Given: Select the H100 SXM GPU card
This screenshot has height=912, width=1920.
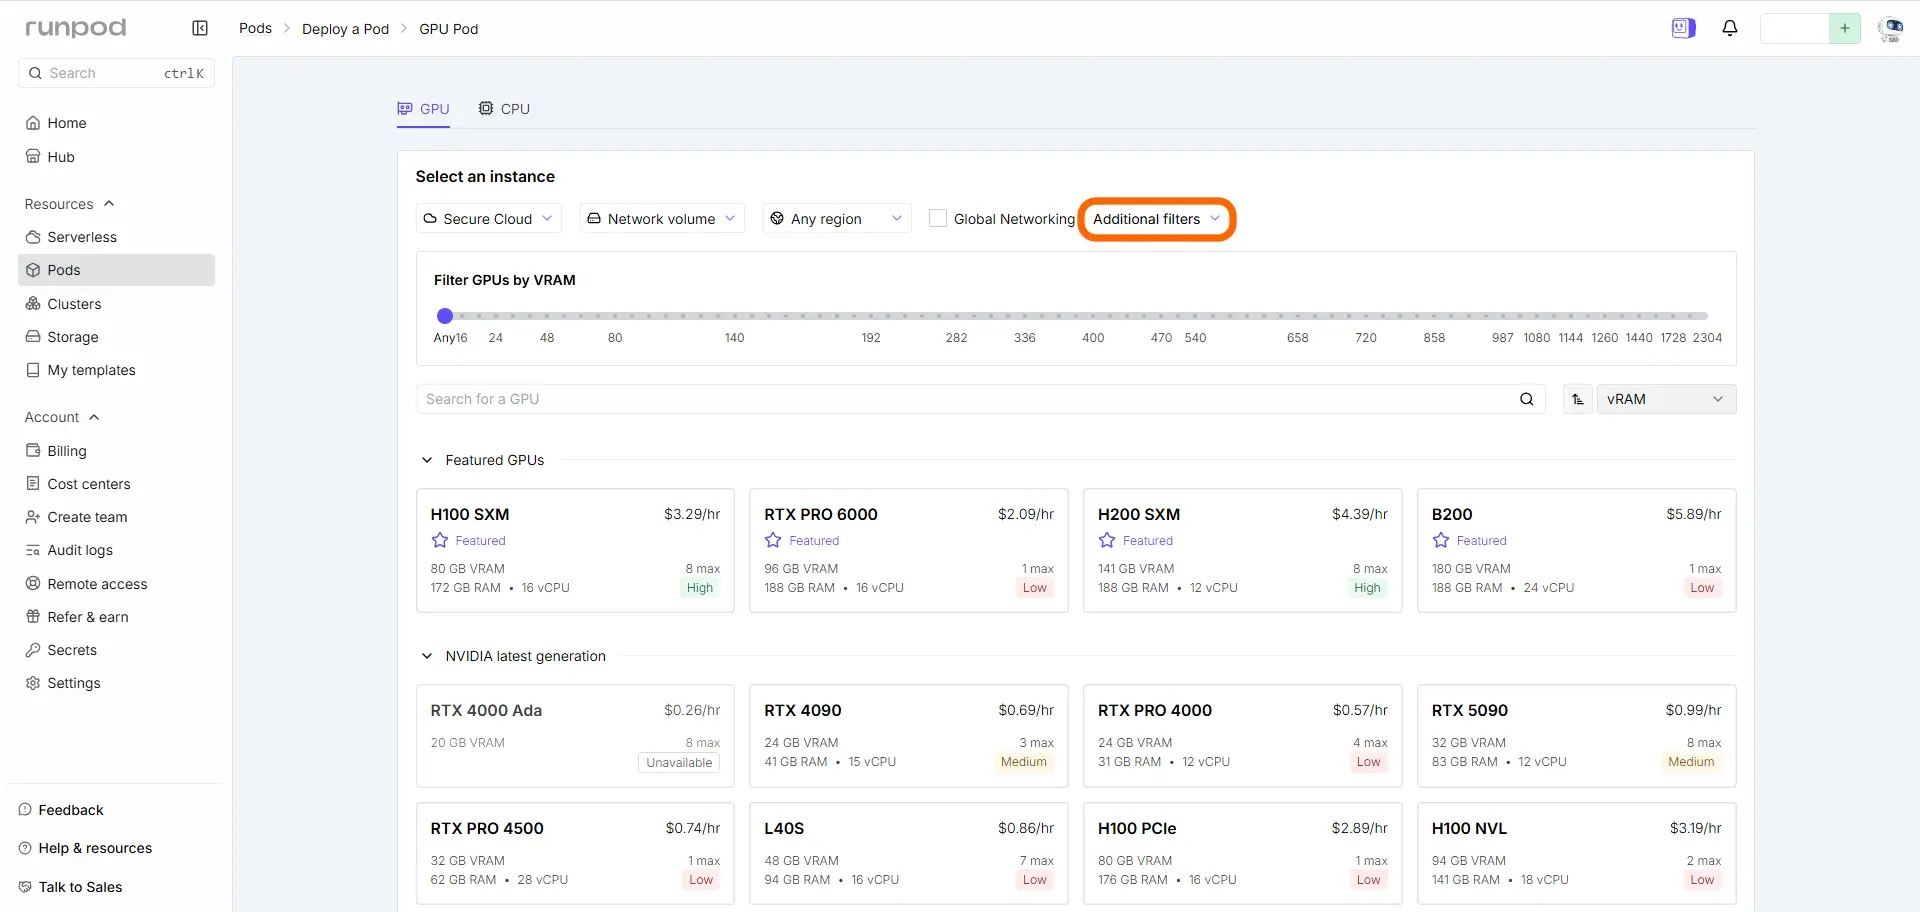Looking at the screenshot, I should pyautogui.click(x=575, y=550).
